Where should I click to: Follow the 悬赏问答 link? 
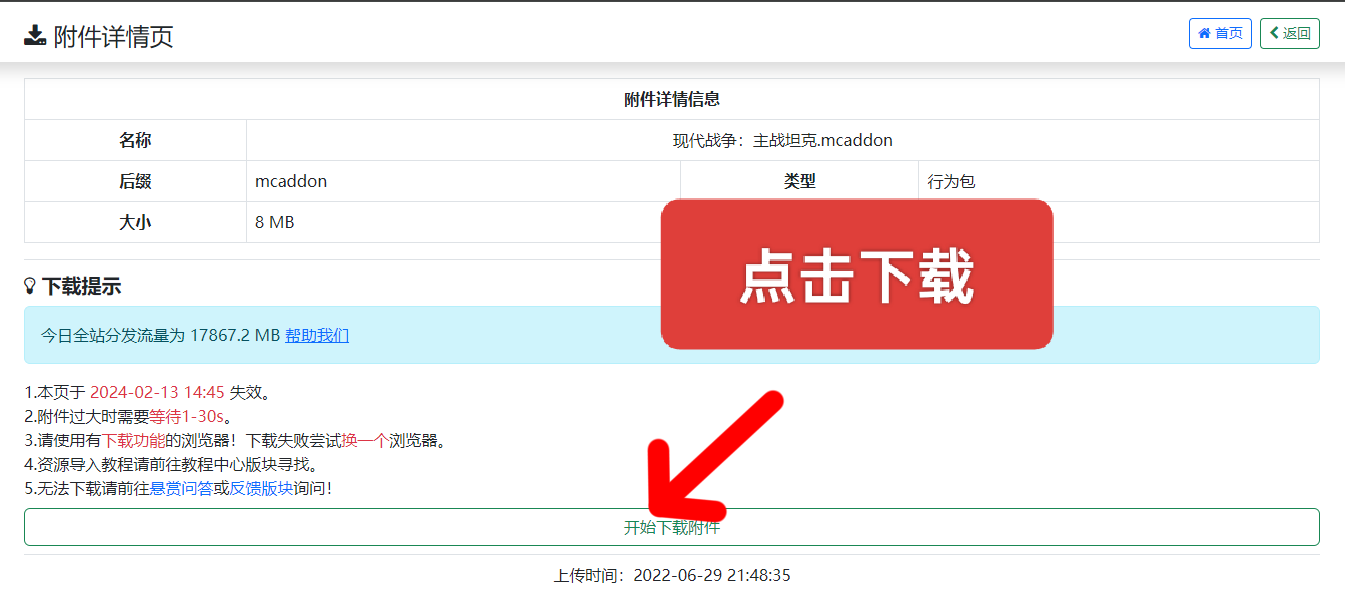(181, 488)
